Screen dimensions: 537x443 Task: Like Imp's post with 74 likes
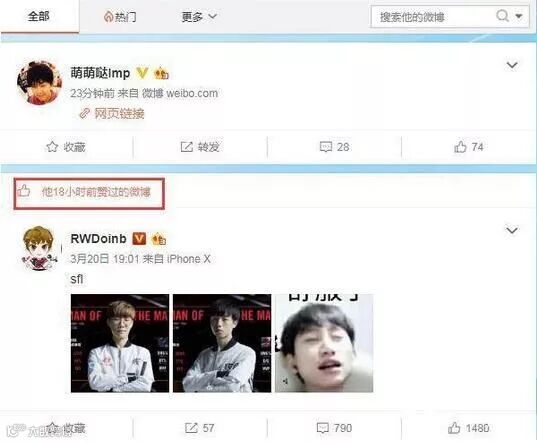pyautogui.click(x=469, y=147)
